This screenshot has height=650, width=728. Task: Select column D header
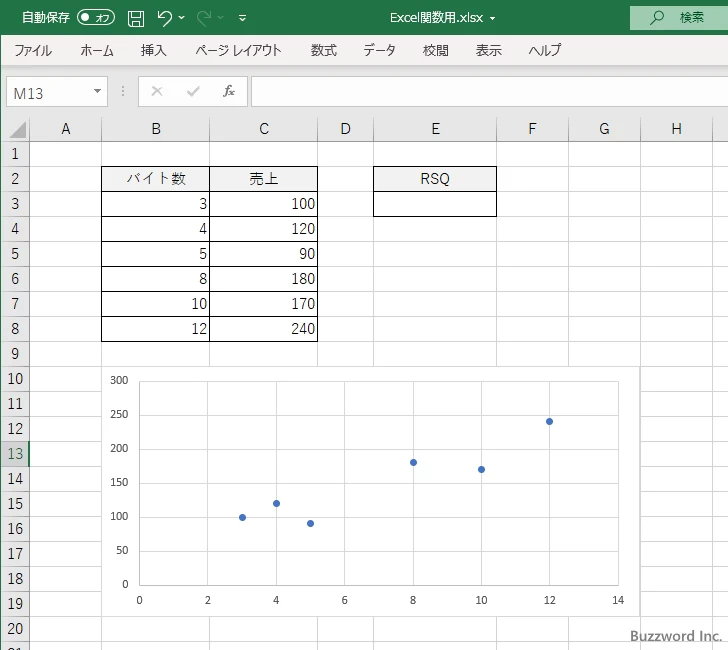pyautogui.click(x=345, y=129)
